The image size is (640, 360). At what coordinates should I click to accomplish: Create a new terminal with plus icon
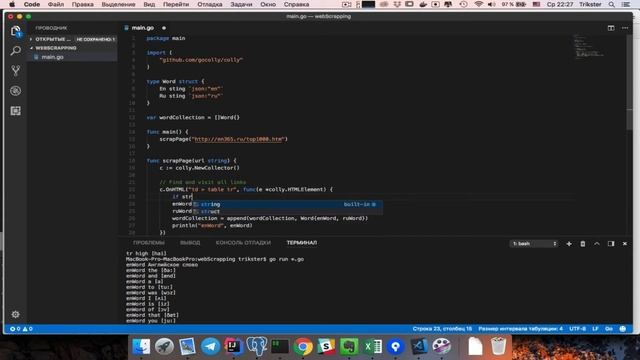(569, 244)
